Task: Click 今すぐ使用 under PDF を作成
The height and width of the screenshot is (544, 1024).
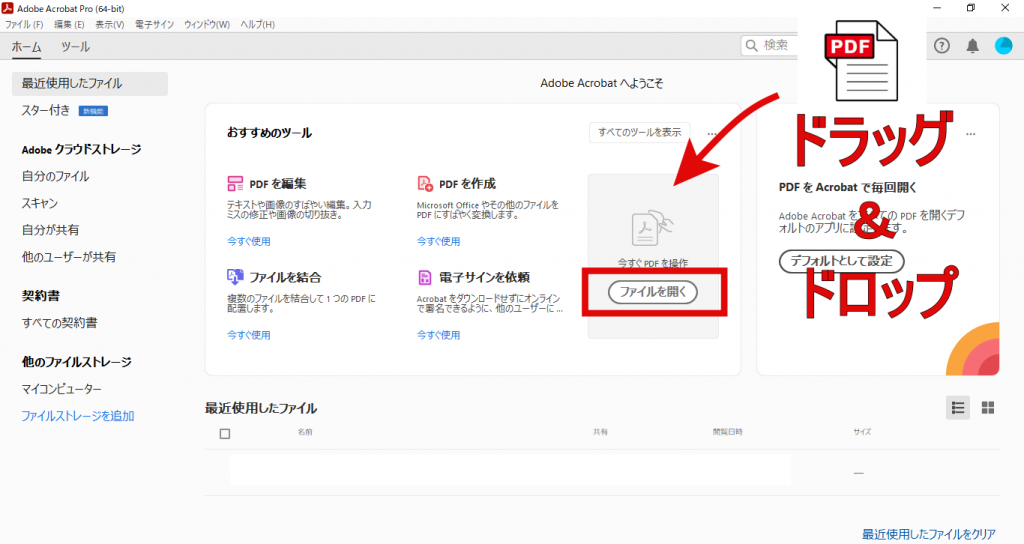Action: click(438, 241)
